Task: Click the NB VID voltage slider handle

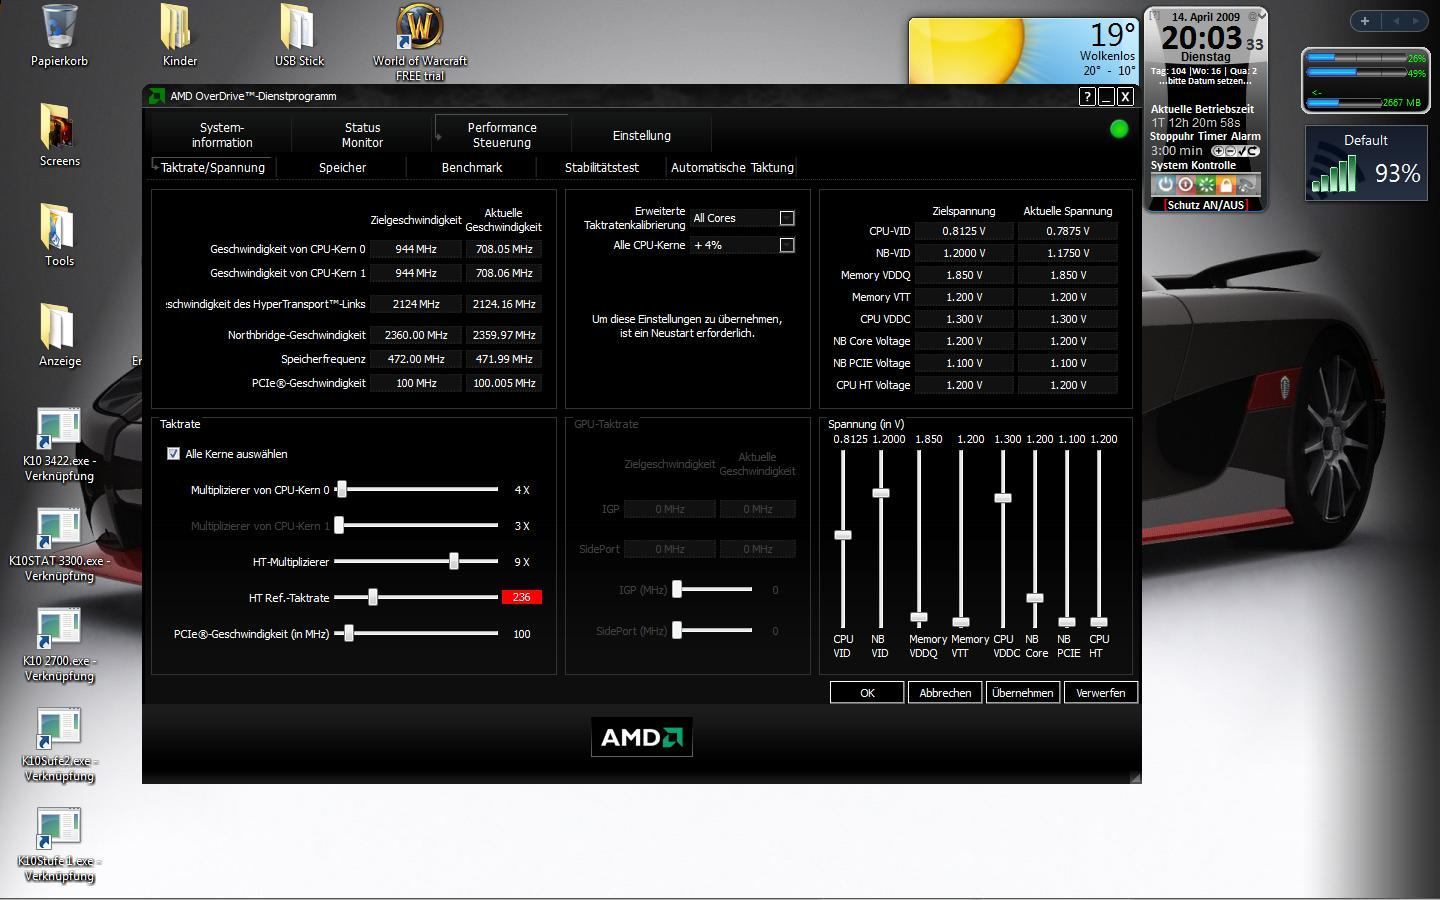Action: point(881,493)
